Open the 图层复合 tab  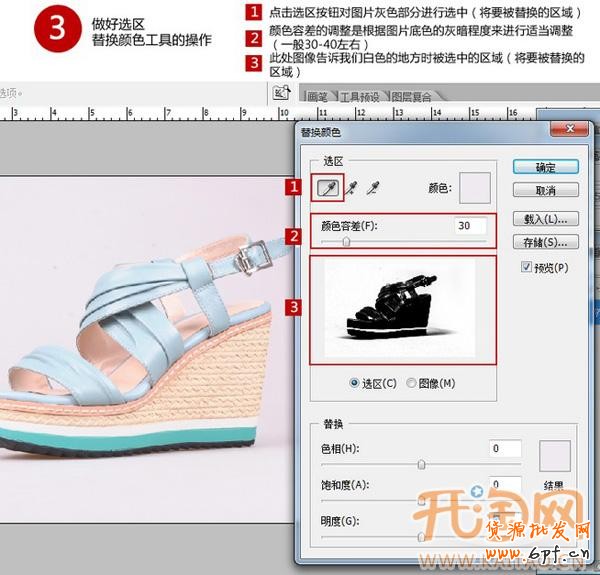tap(415, 96)
